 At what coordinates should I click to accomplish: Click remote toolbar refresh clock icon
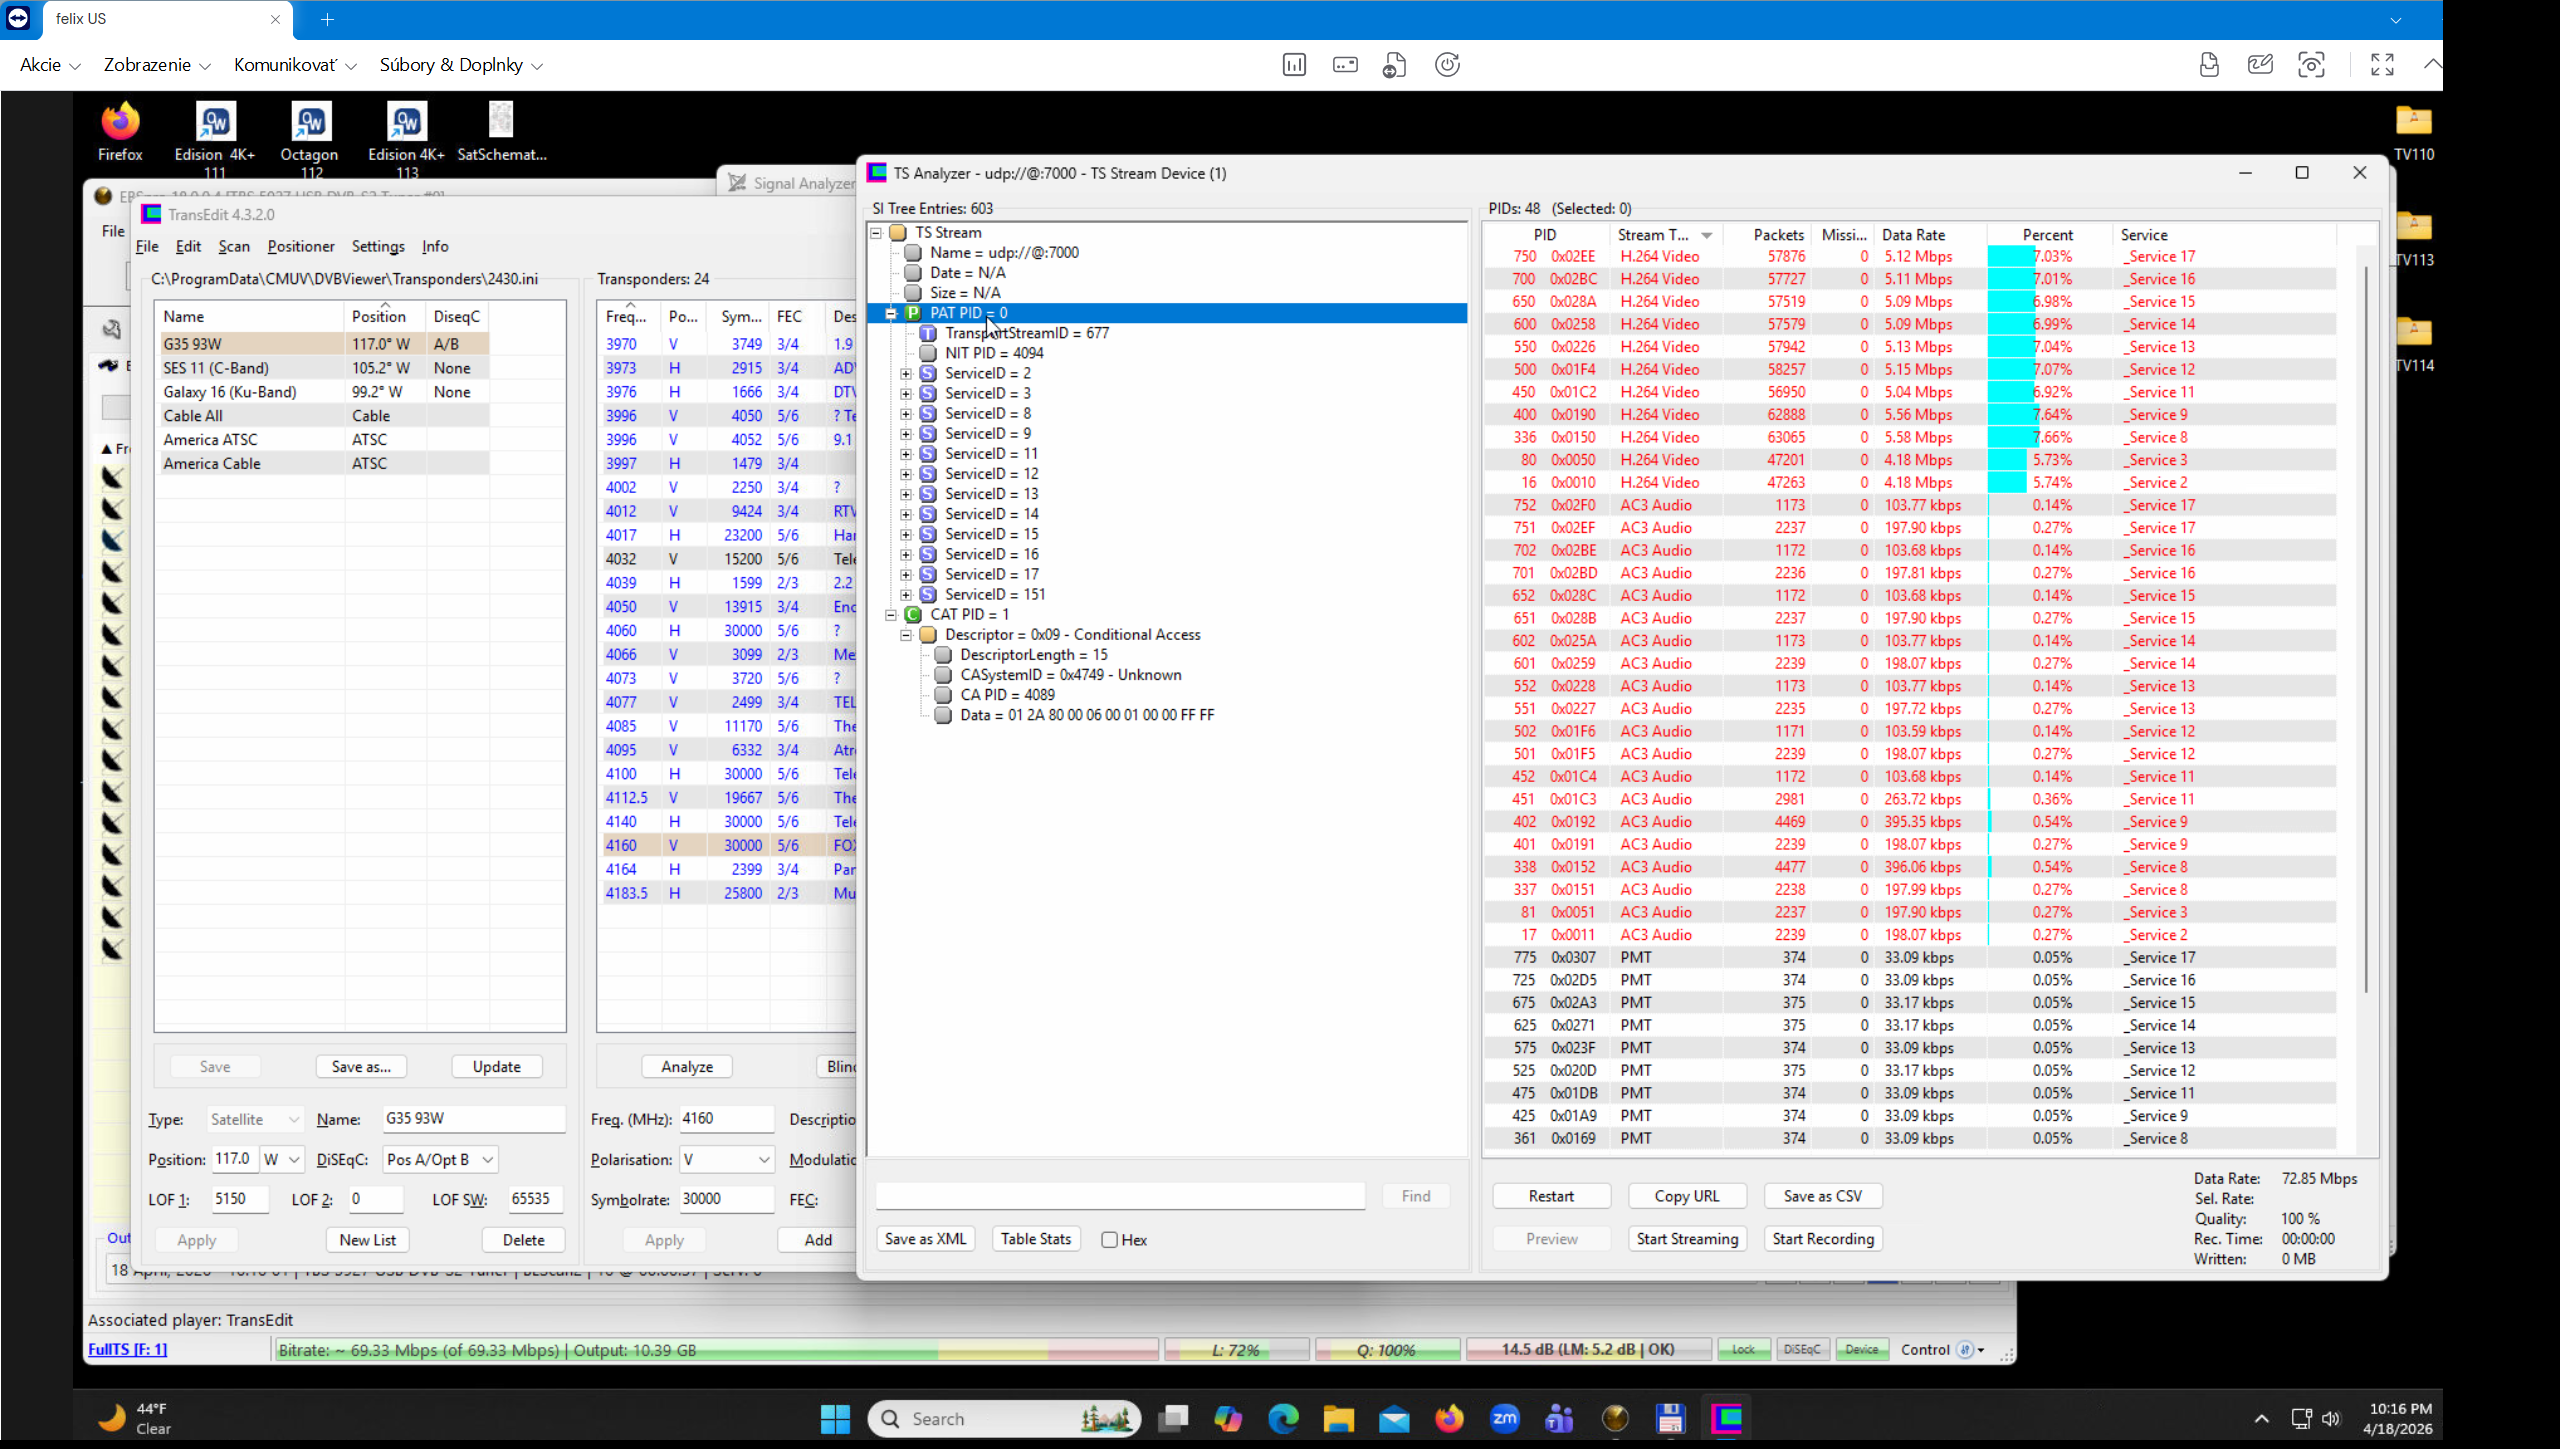(1447, 65)
